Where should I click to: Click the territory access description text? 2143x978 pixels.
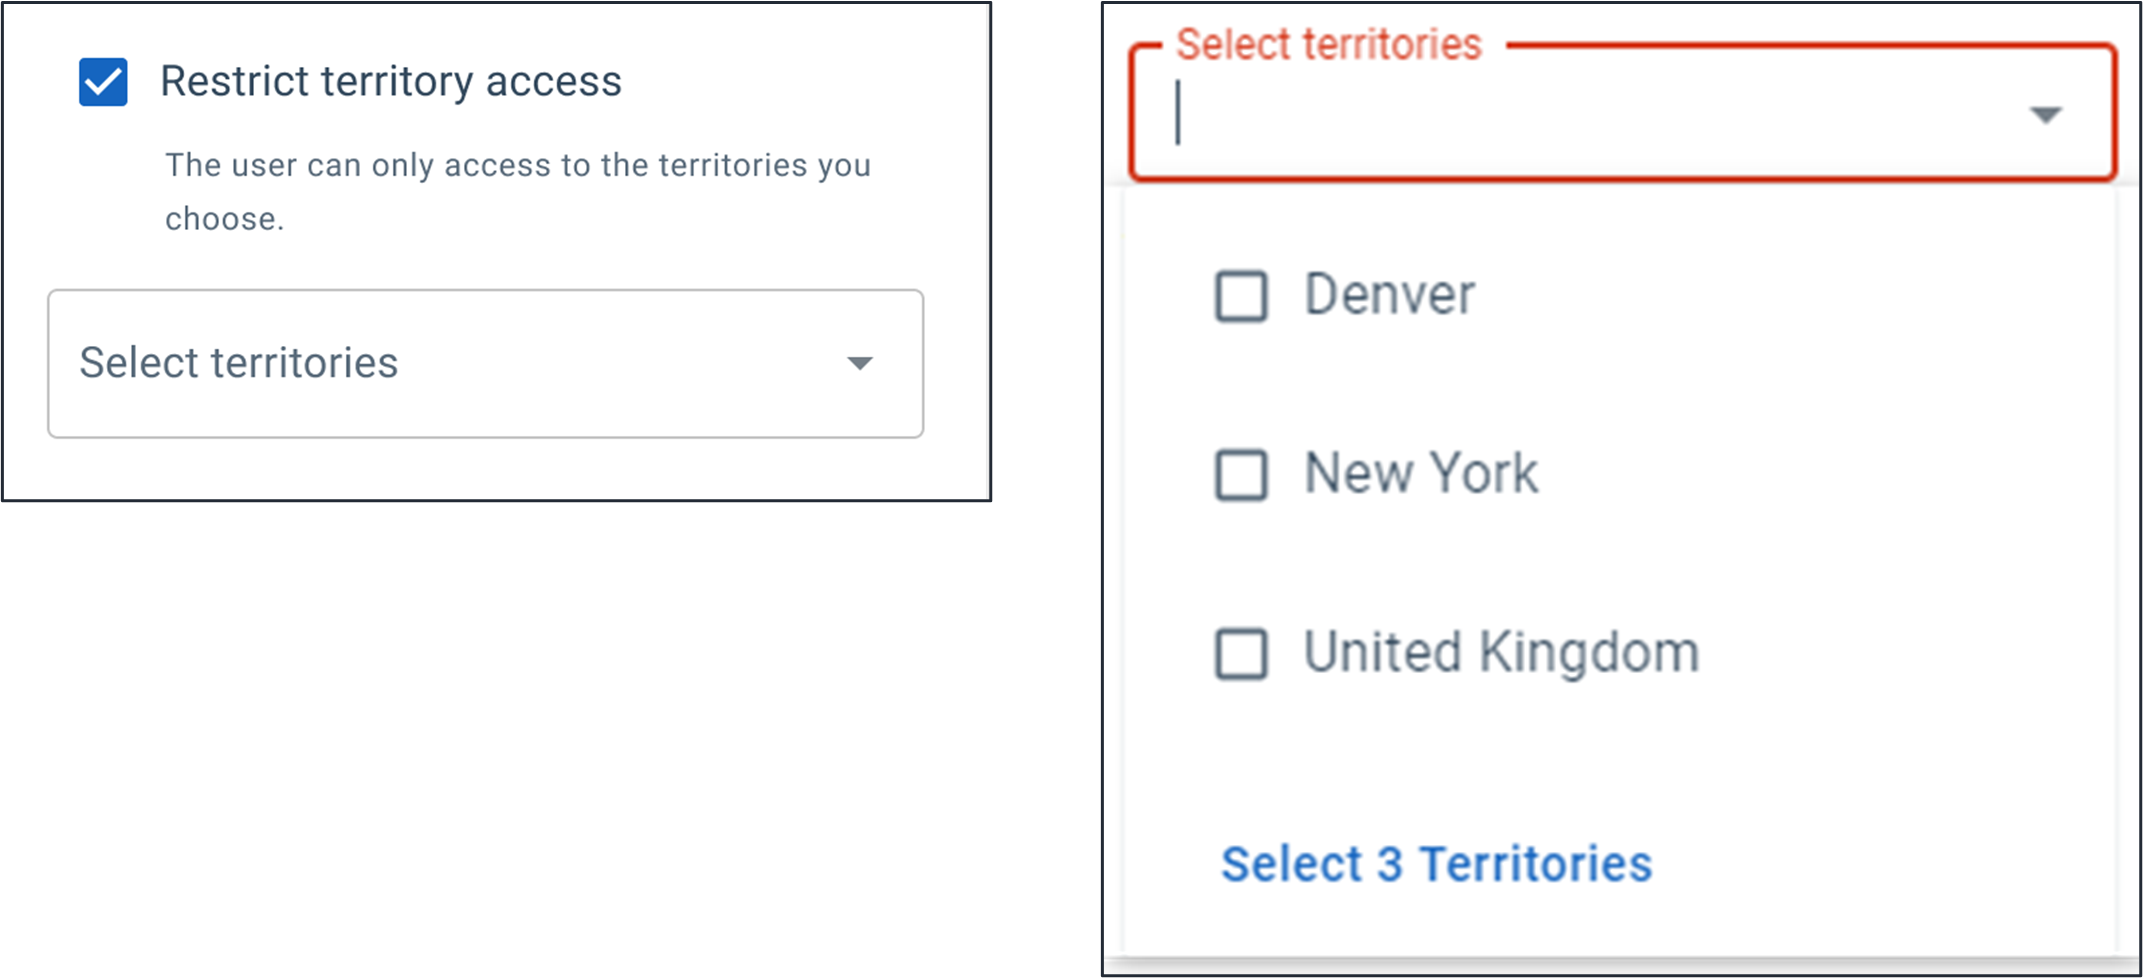[518, 190]
